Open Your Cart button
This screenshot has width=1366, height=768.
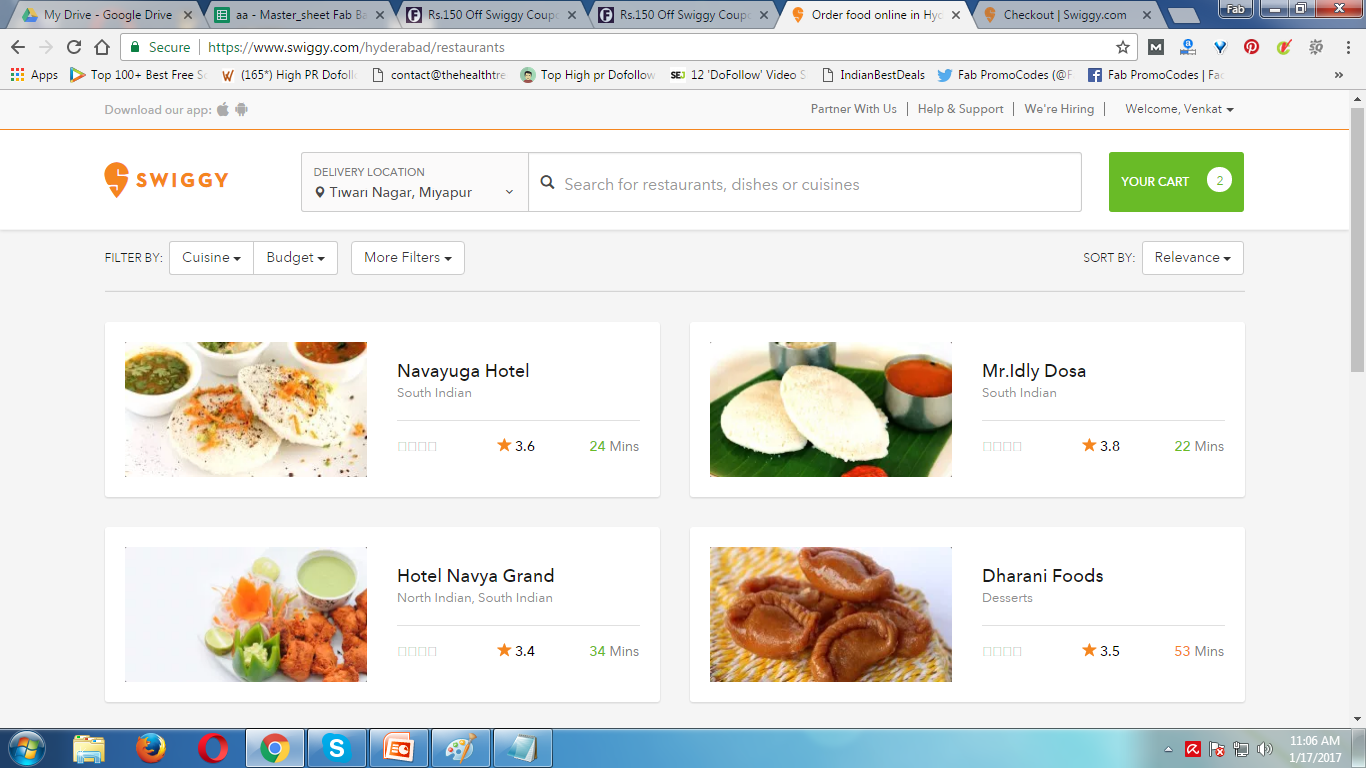(1176, 181)
